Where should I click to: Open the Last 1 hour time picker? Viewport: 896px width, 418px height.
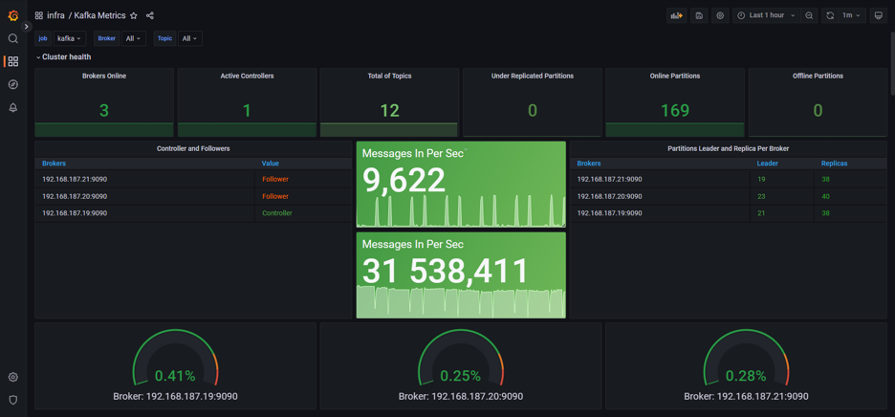pos(767,15)
